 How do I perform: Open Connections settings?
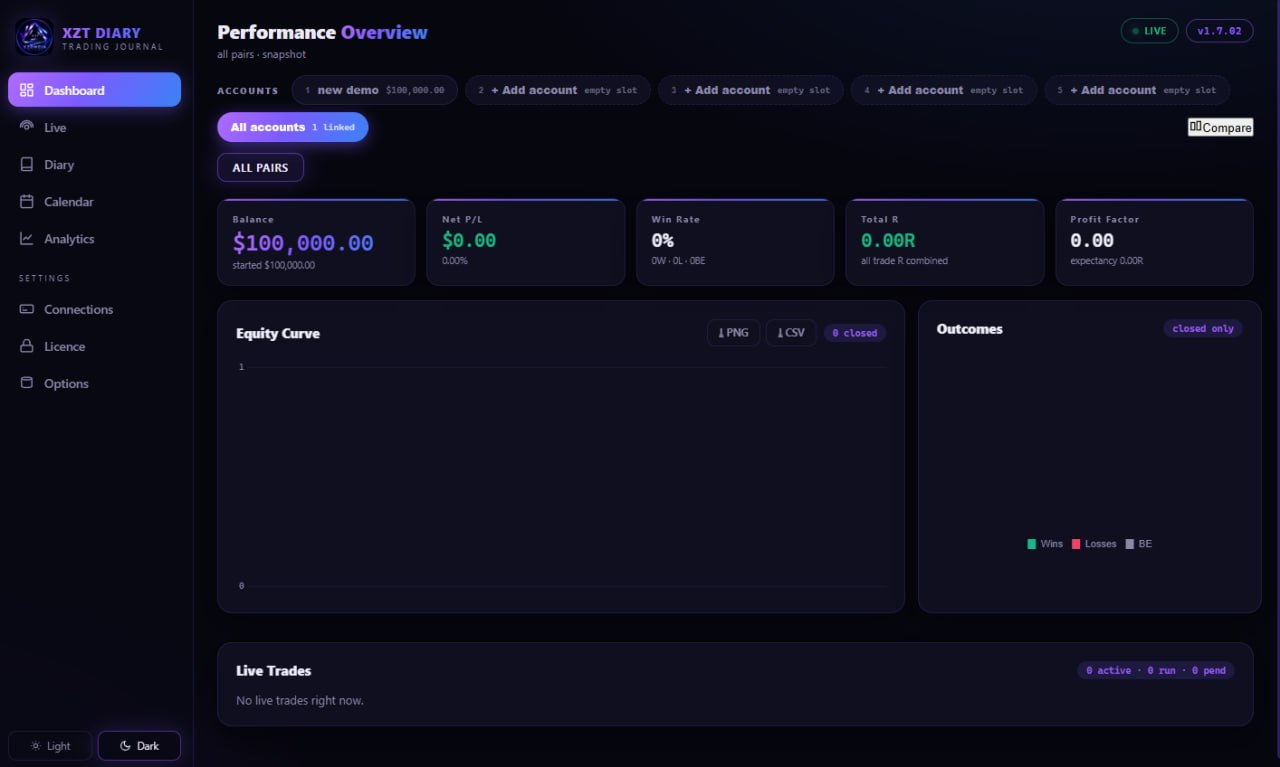point(94,309)
